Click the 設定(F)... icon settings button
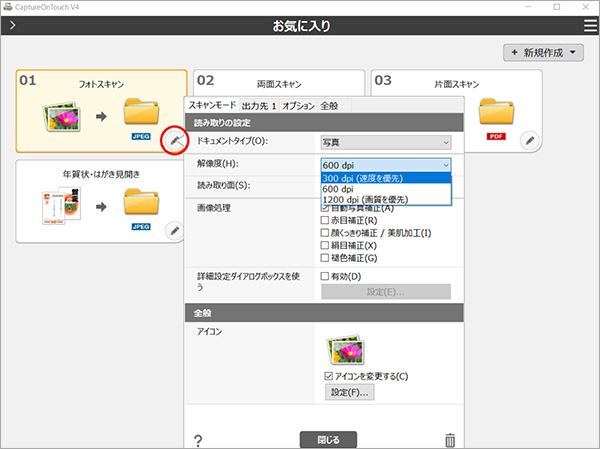This screenshot has width=600, height=449. click(x=347, y=393)
